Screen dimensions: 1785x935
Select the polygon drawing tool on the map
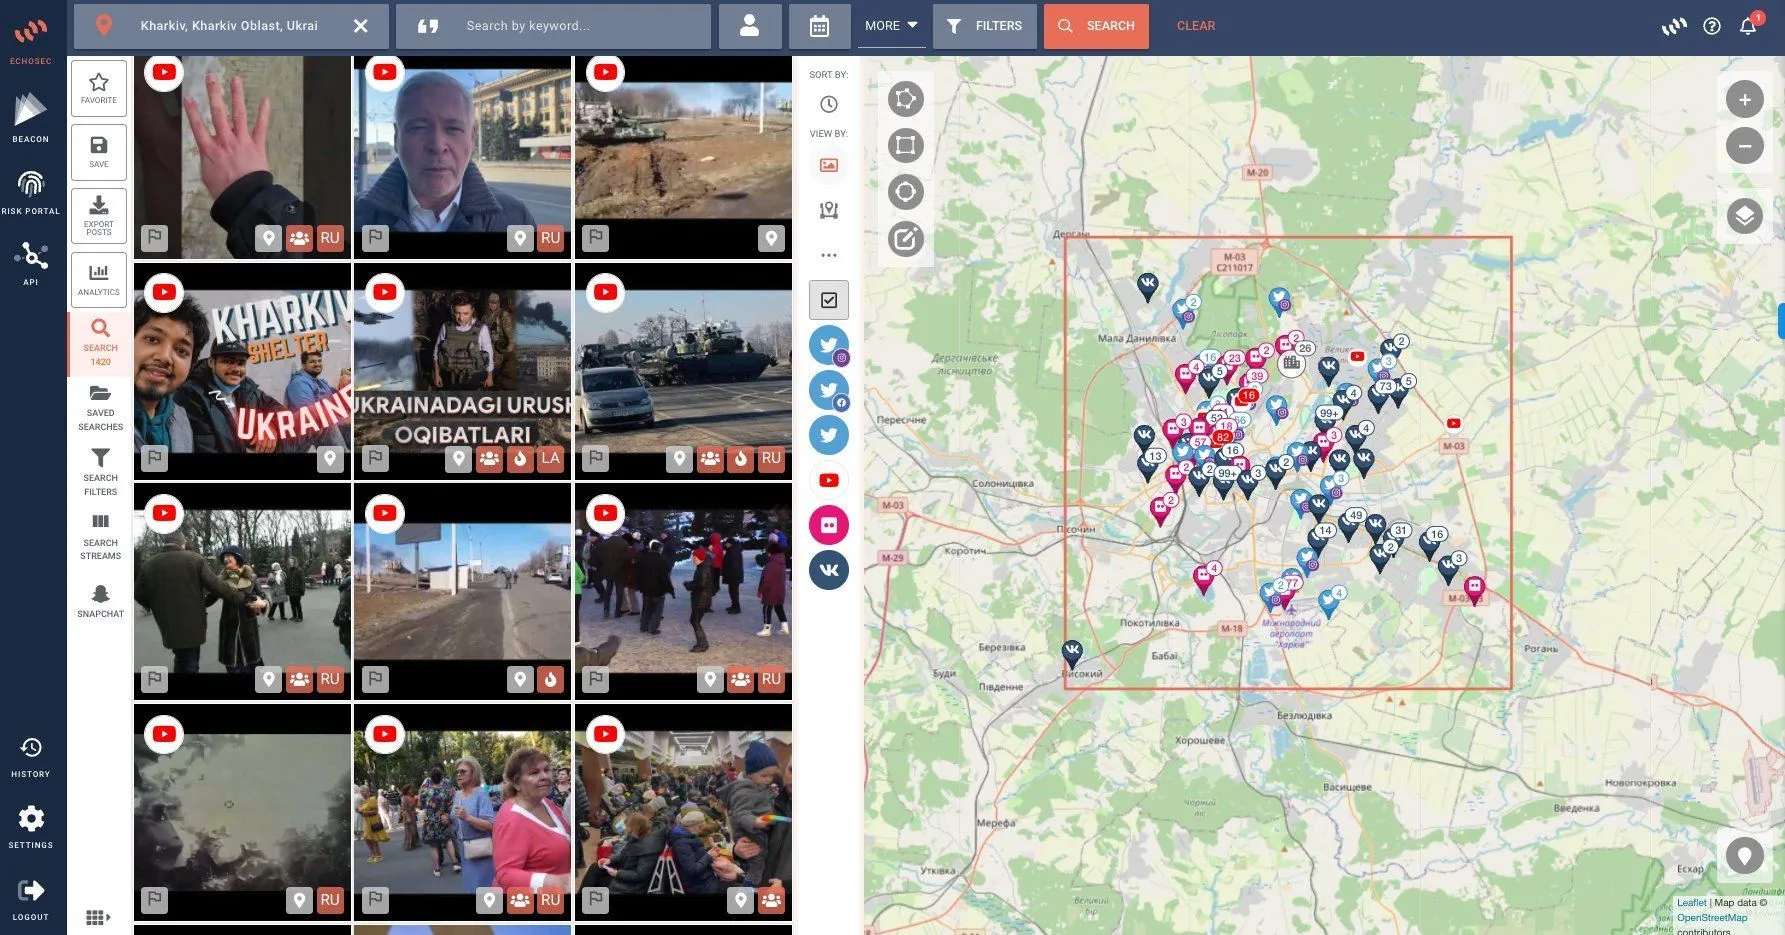click(x=905, y=99)
